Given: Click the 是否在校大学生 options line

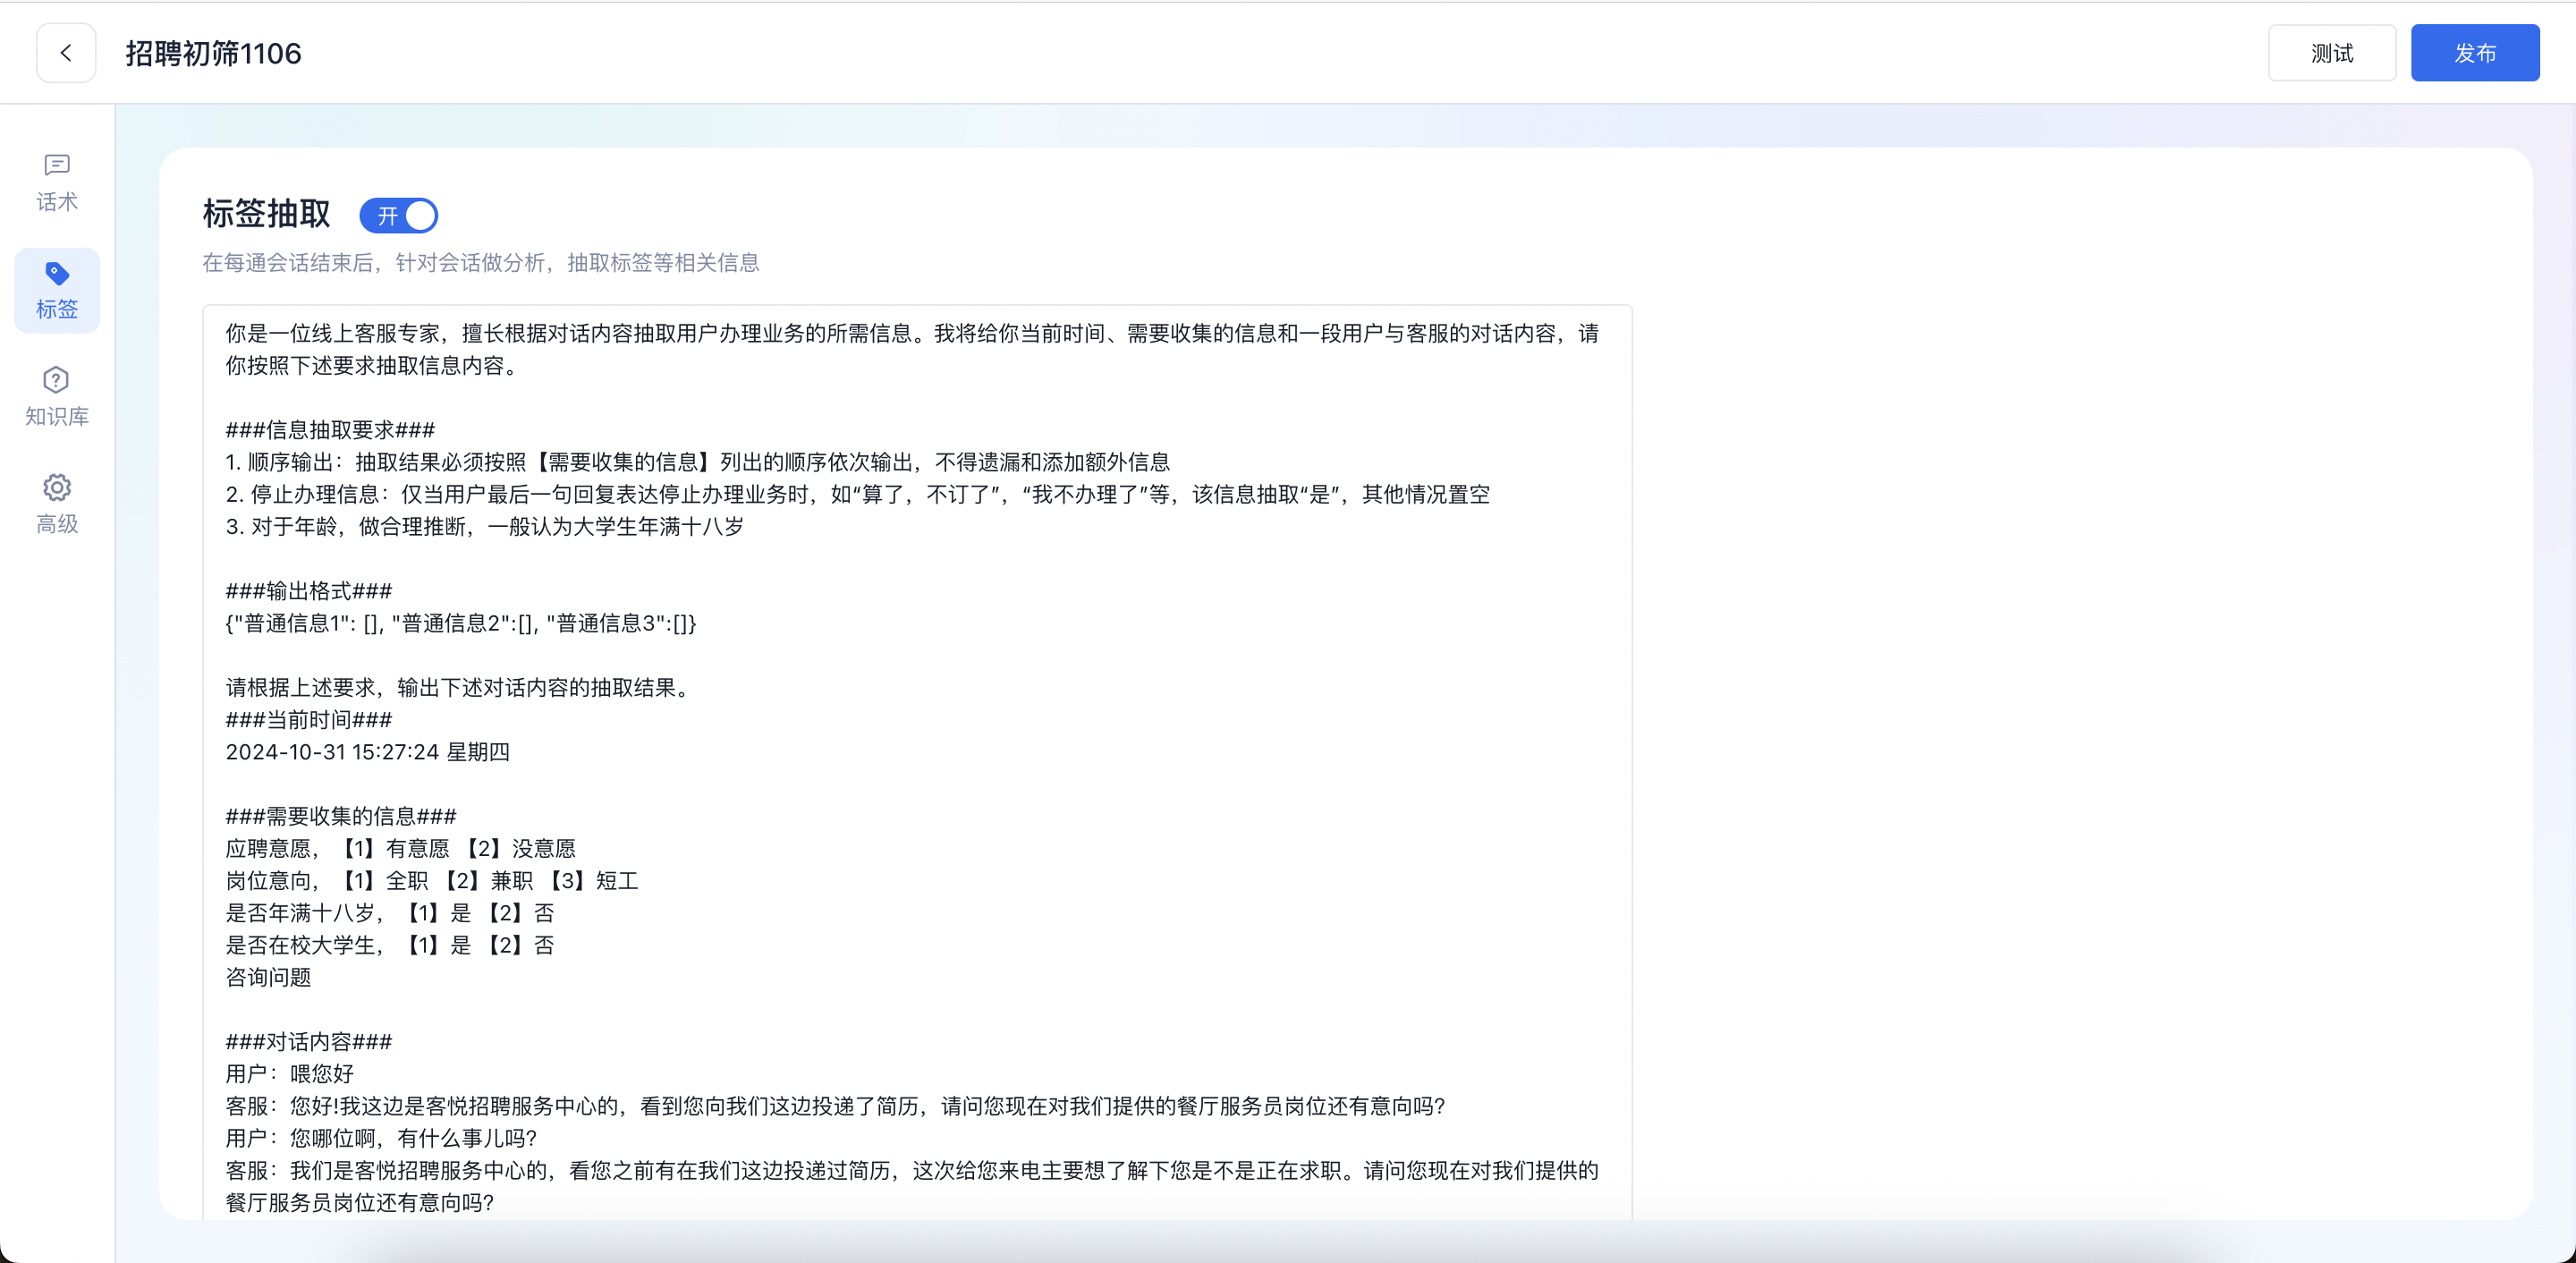Looking at the screenshot, I should pos(390,945).
